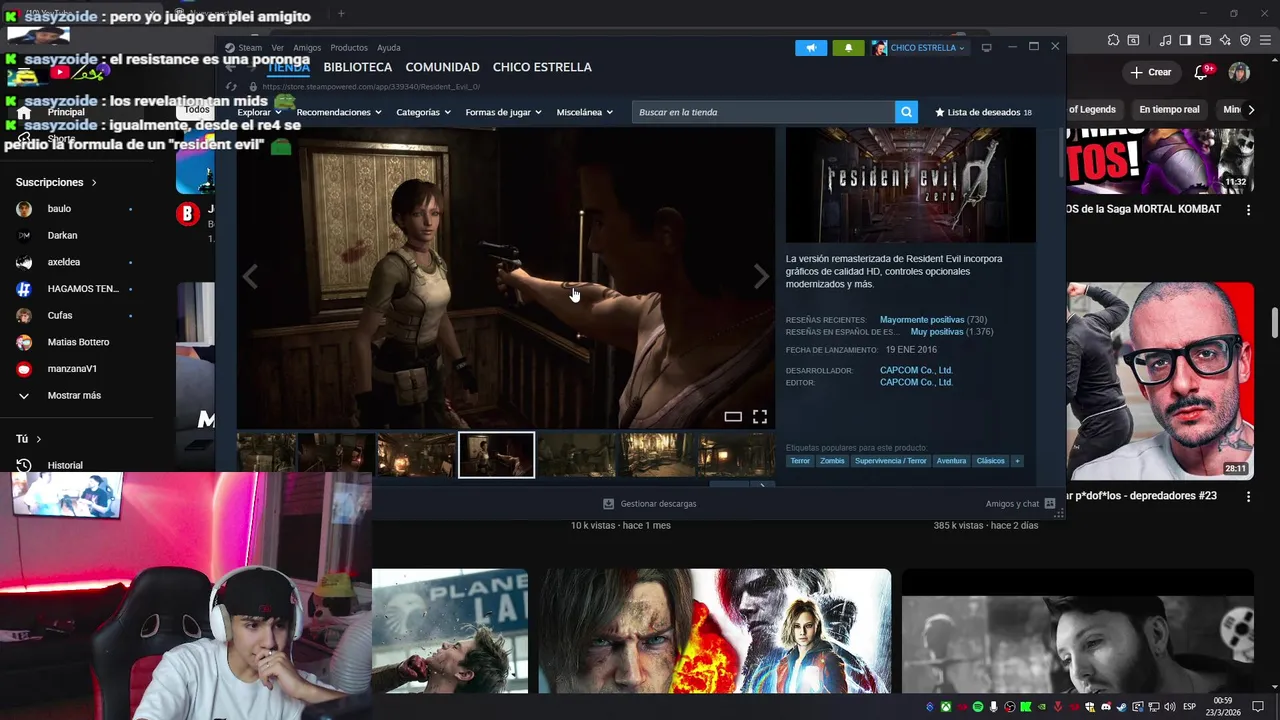
Task: Click video options dots beside Mortal Kombat video
Action: point(1248,210)
